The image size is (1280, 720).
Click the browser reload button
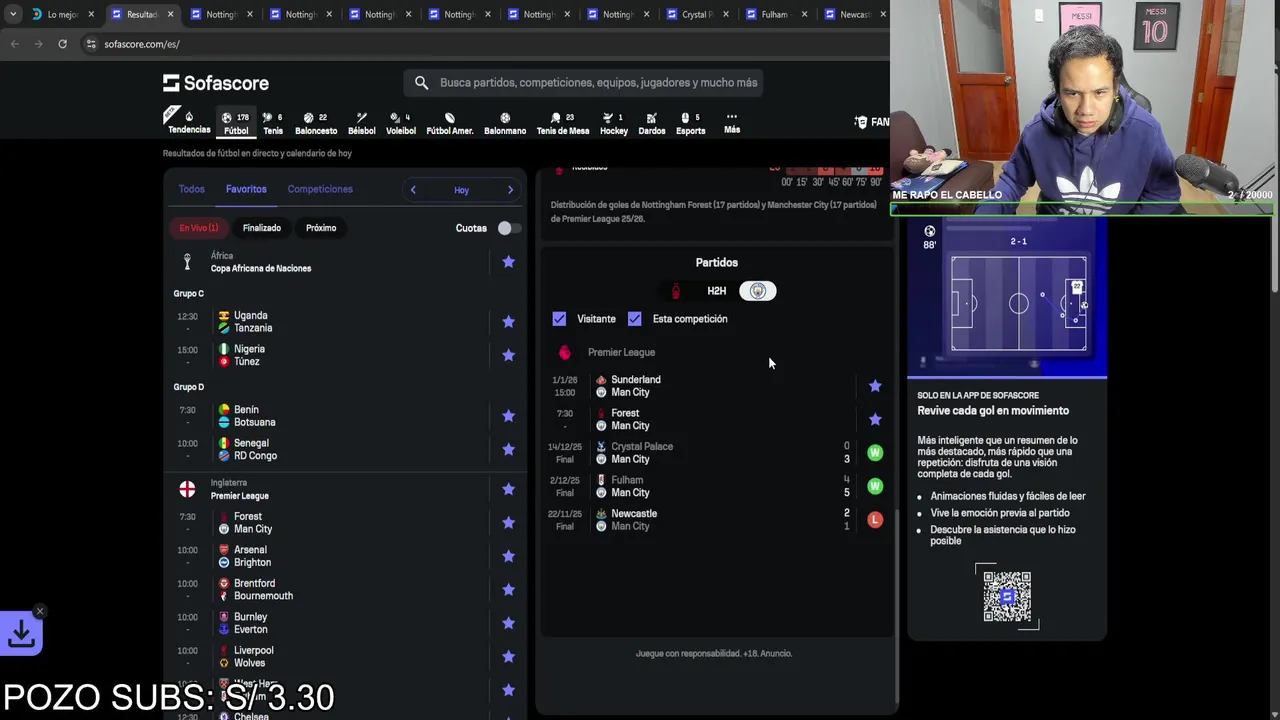point(62,44)
